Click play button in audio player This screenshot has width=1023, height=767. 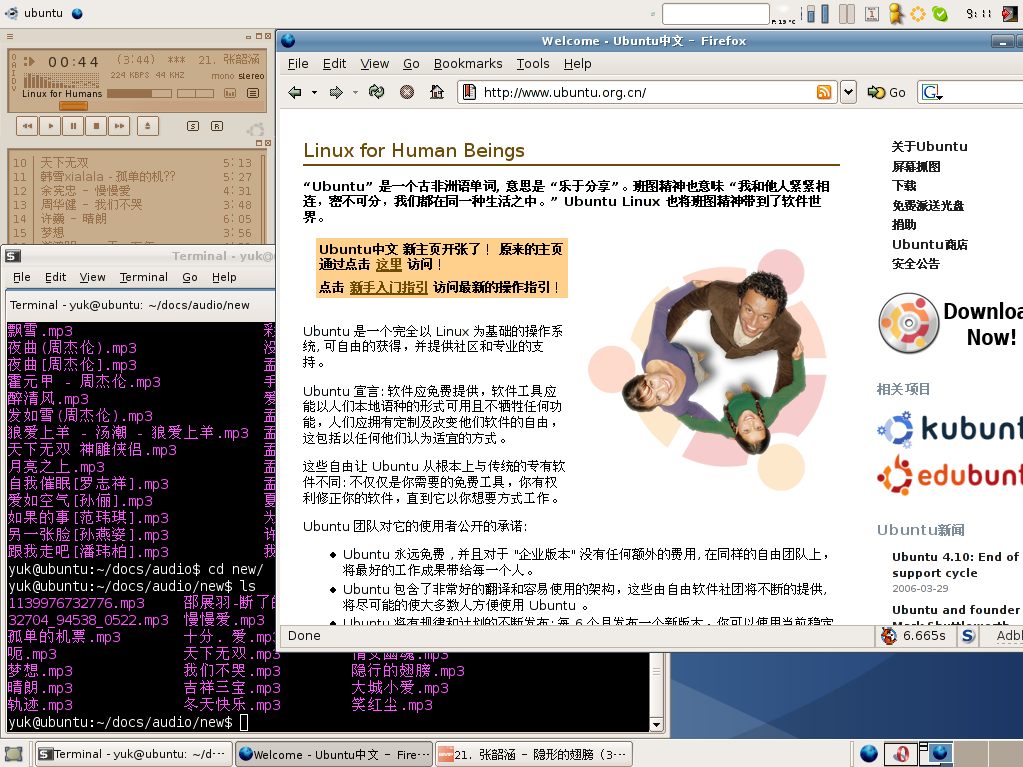(x=50, y=126)
